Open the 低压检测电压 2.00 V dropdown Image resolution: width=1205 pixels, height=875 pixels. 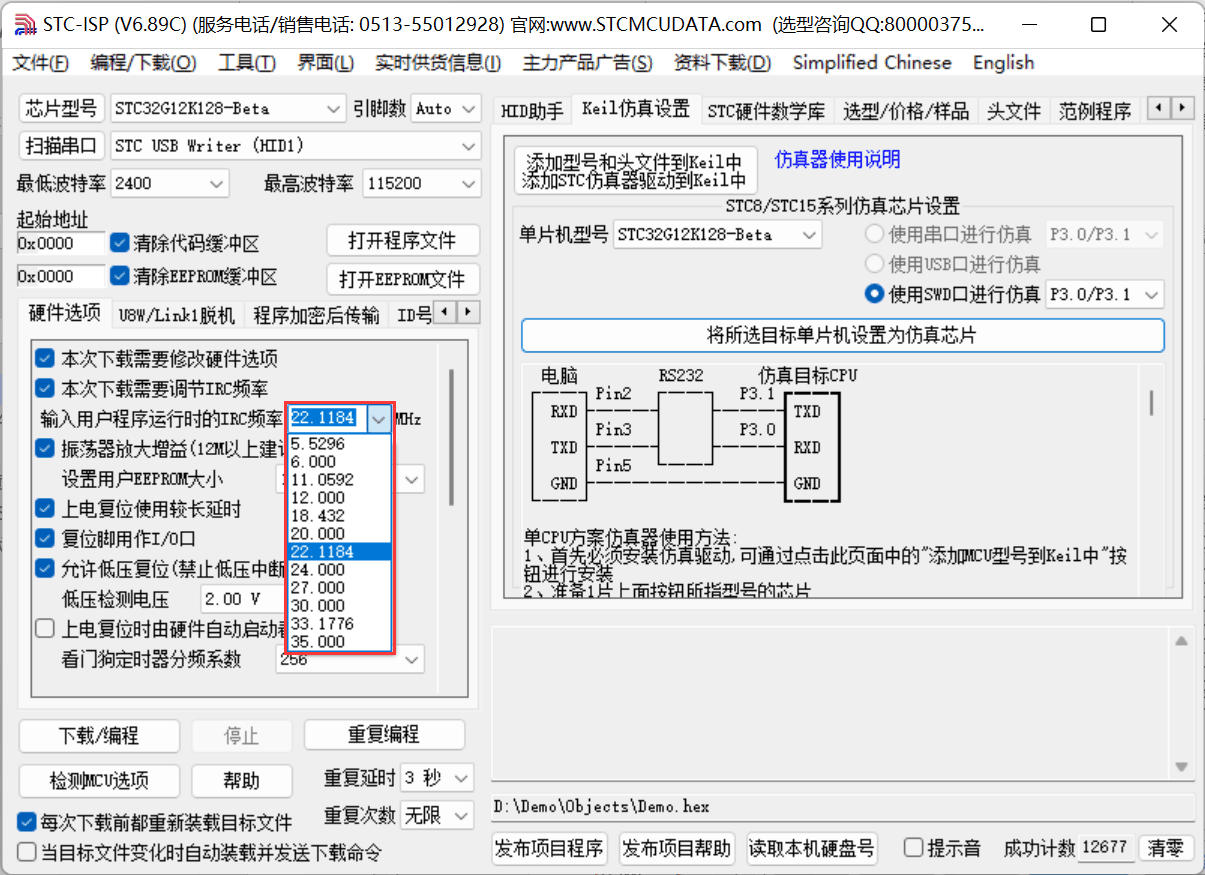[244, 599]
